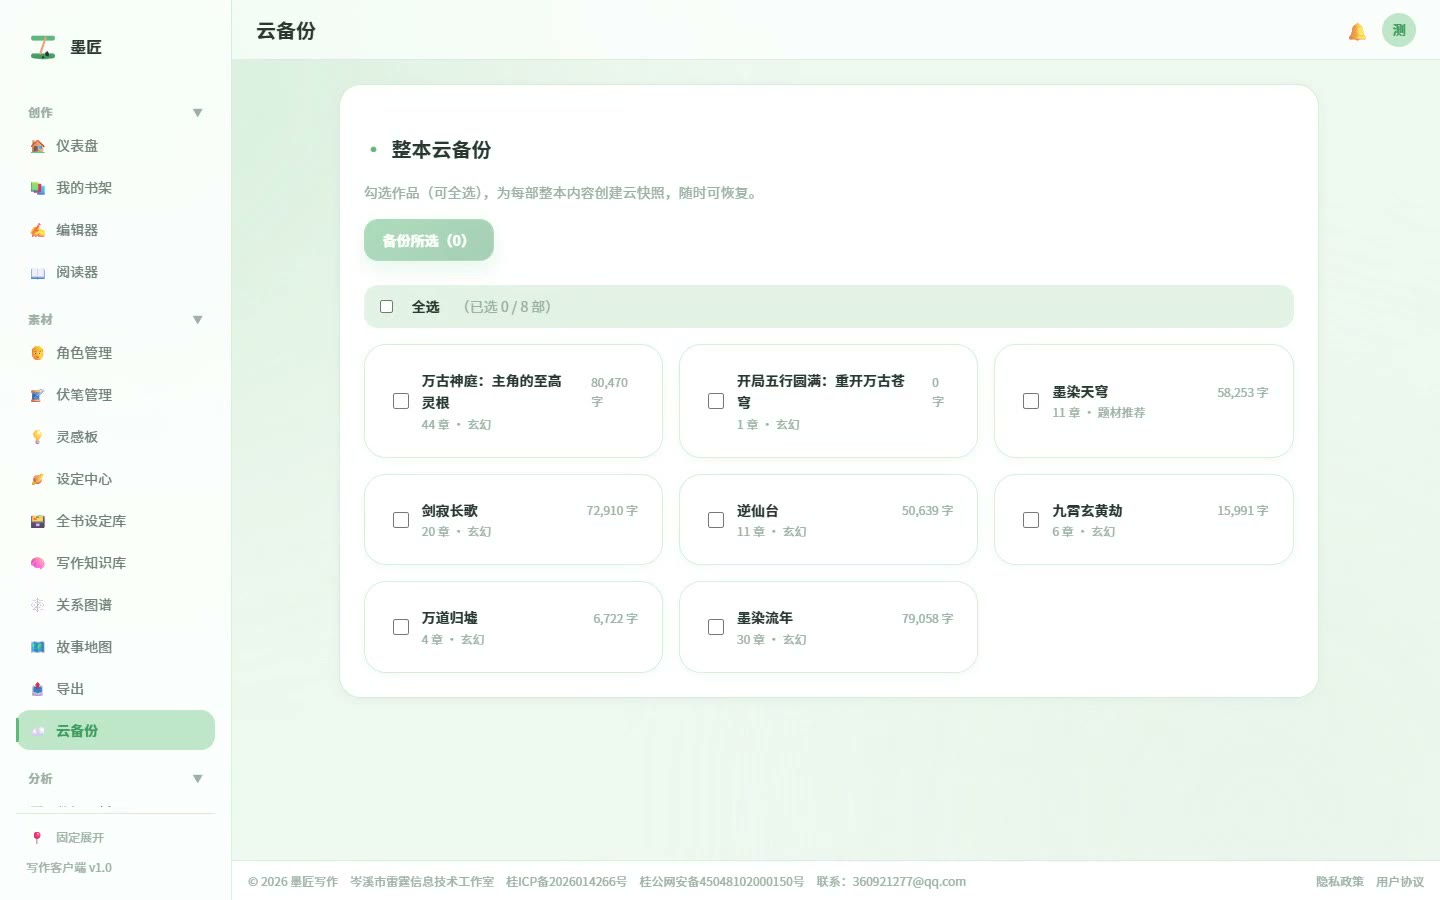Click the 角色管理 face icon
1440x900 pixels.
(38, 353)
